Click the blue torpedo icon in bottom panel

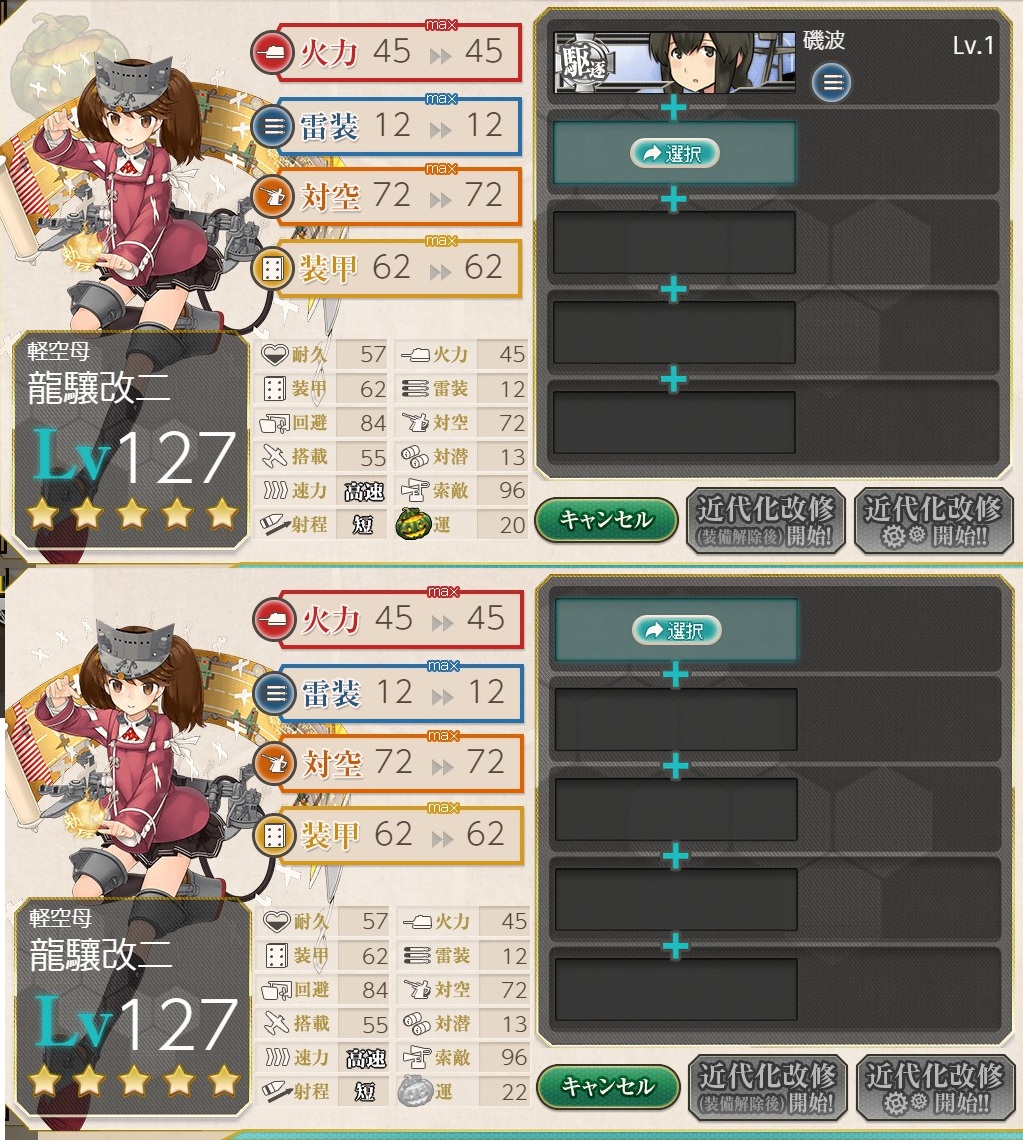click(273, 694)
